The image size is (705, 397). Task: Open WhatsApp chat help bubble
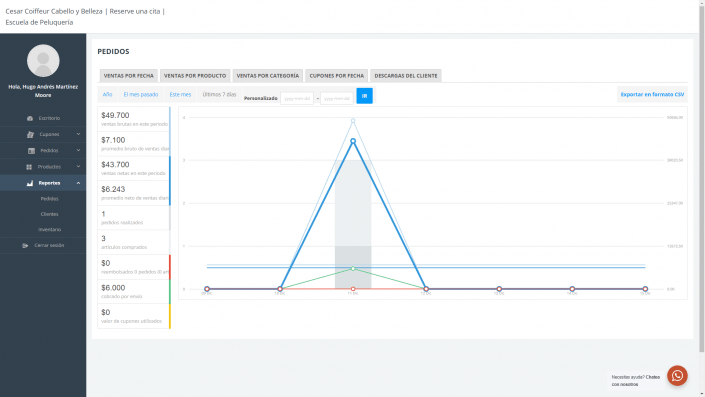[677, 376]
